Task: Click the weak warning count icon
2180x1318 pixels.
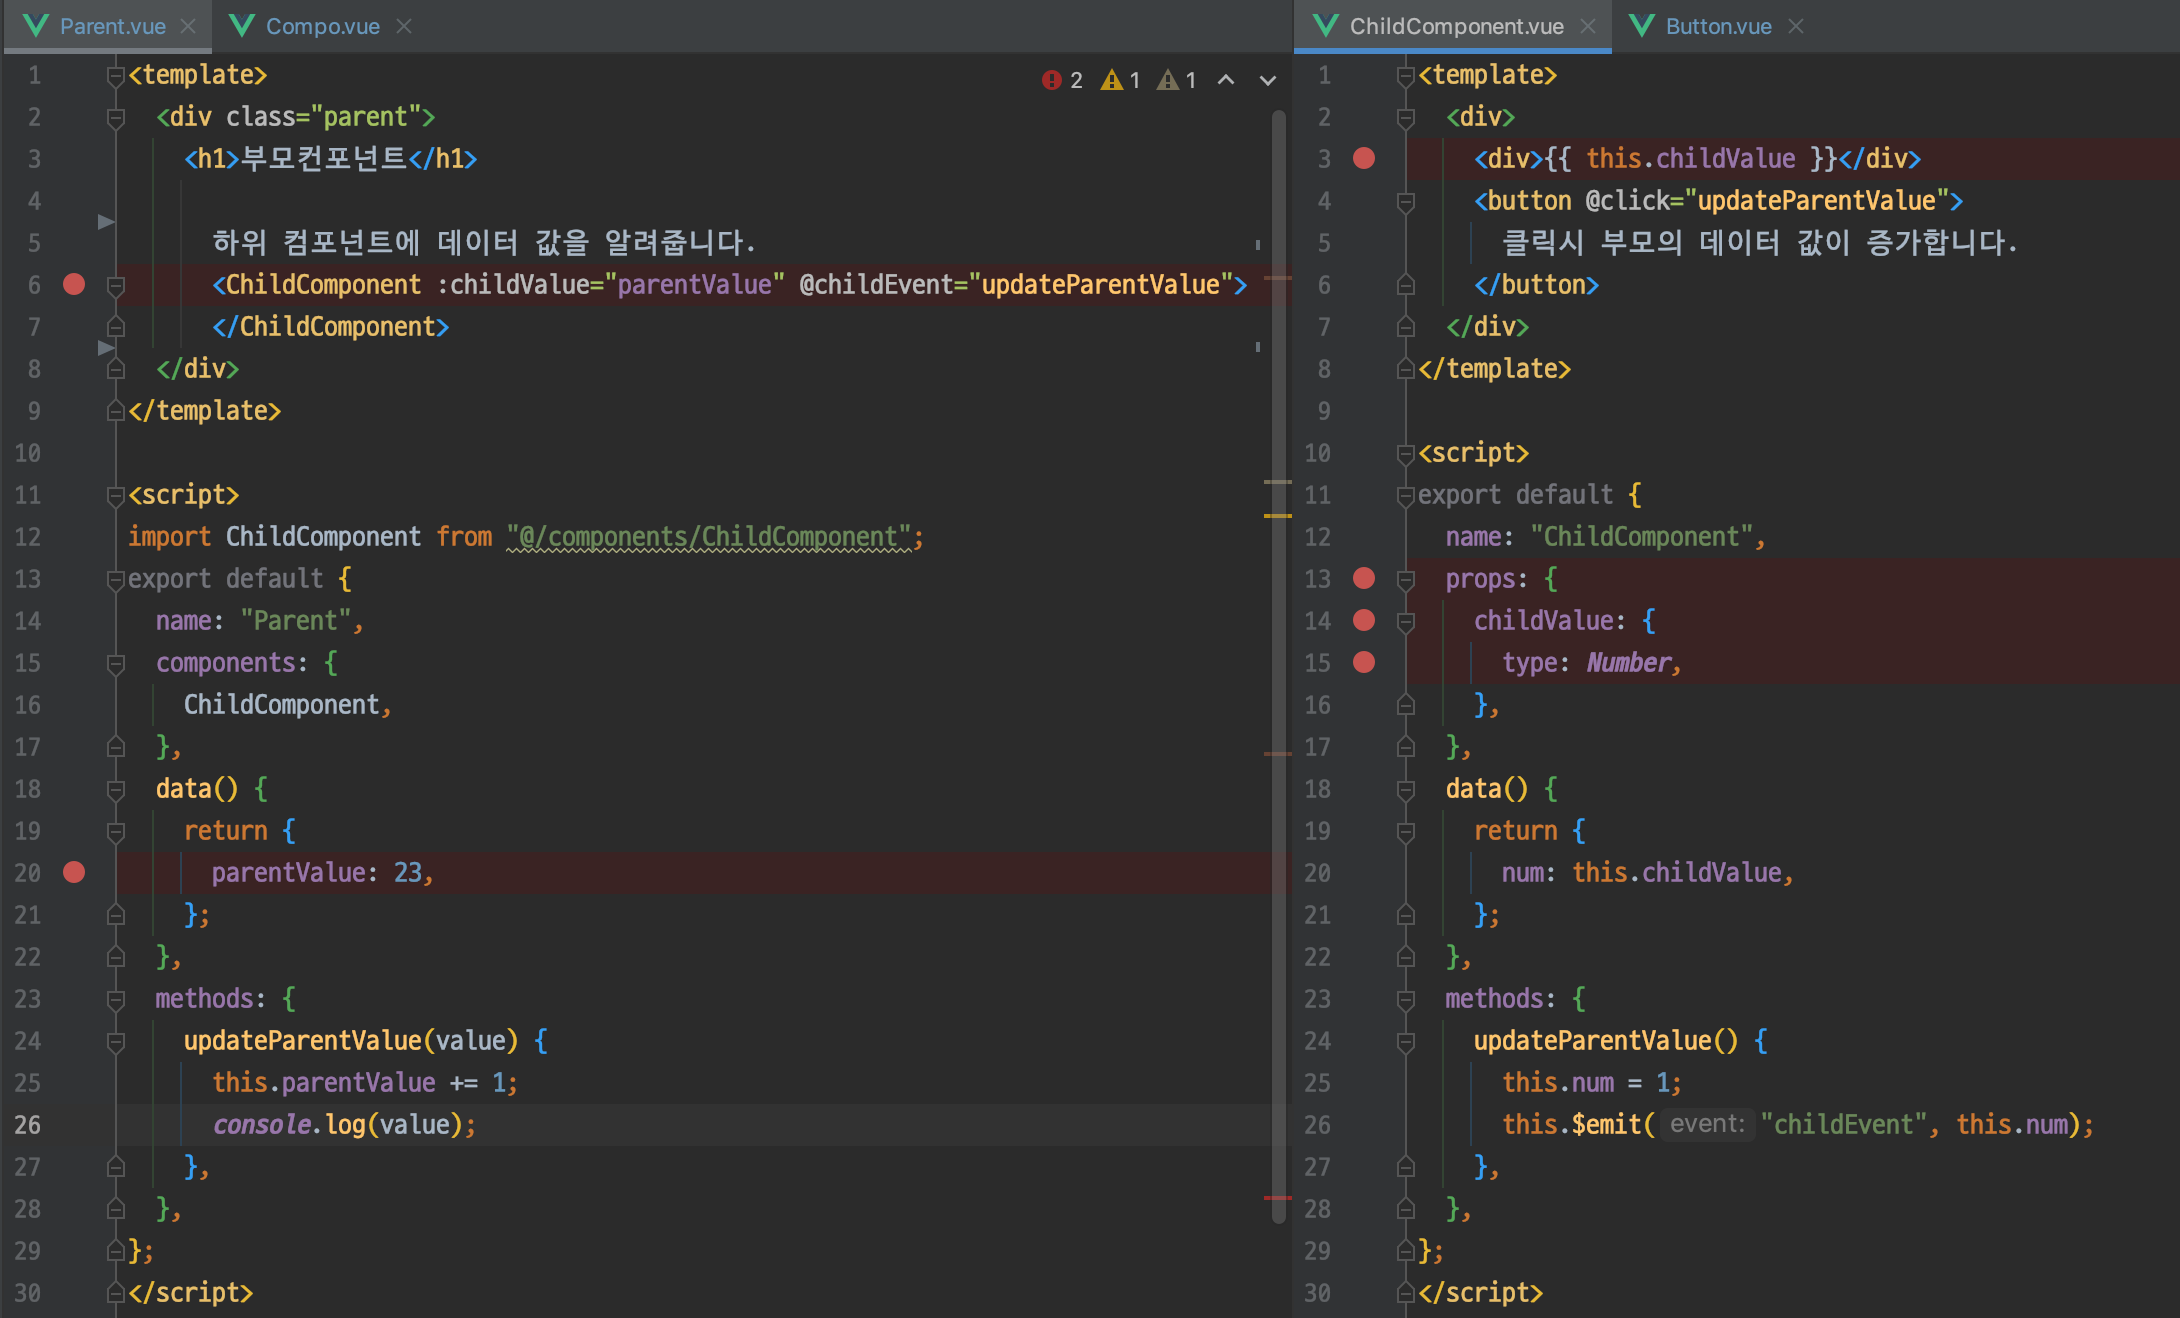Action: pyautogui.click(x=1167, y=80)
